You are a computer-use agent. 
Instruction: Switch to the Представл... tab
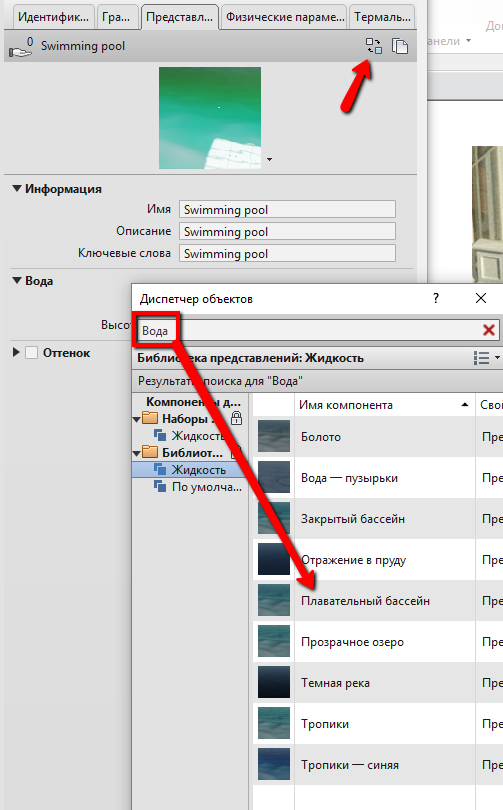pyautogui.click(x=179, y=17)
